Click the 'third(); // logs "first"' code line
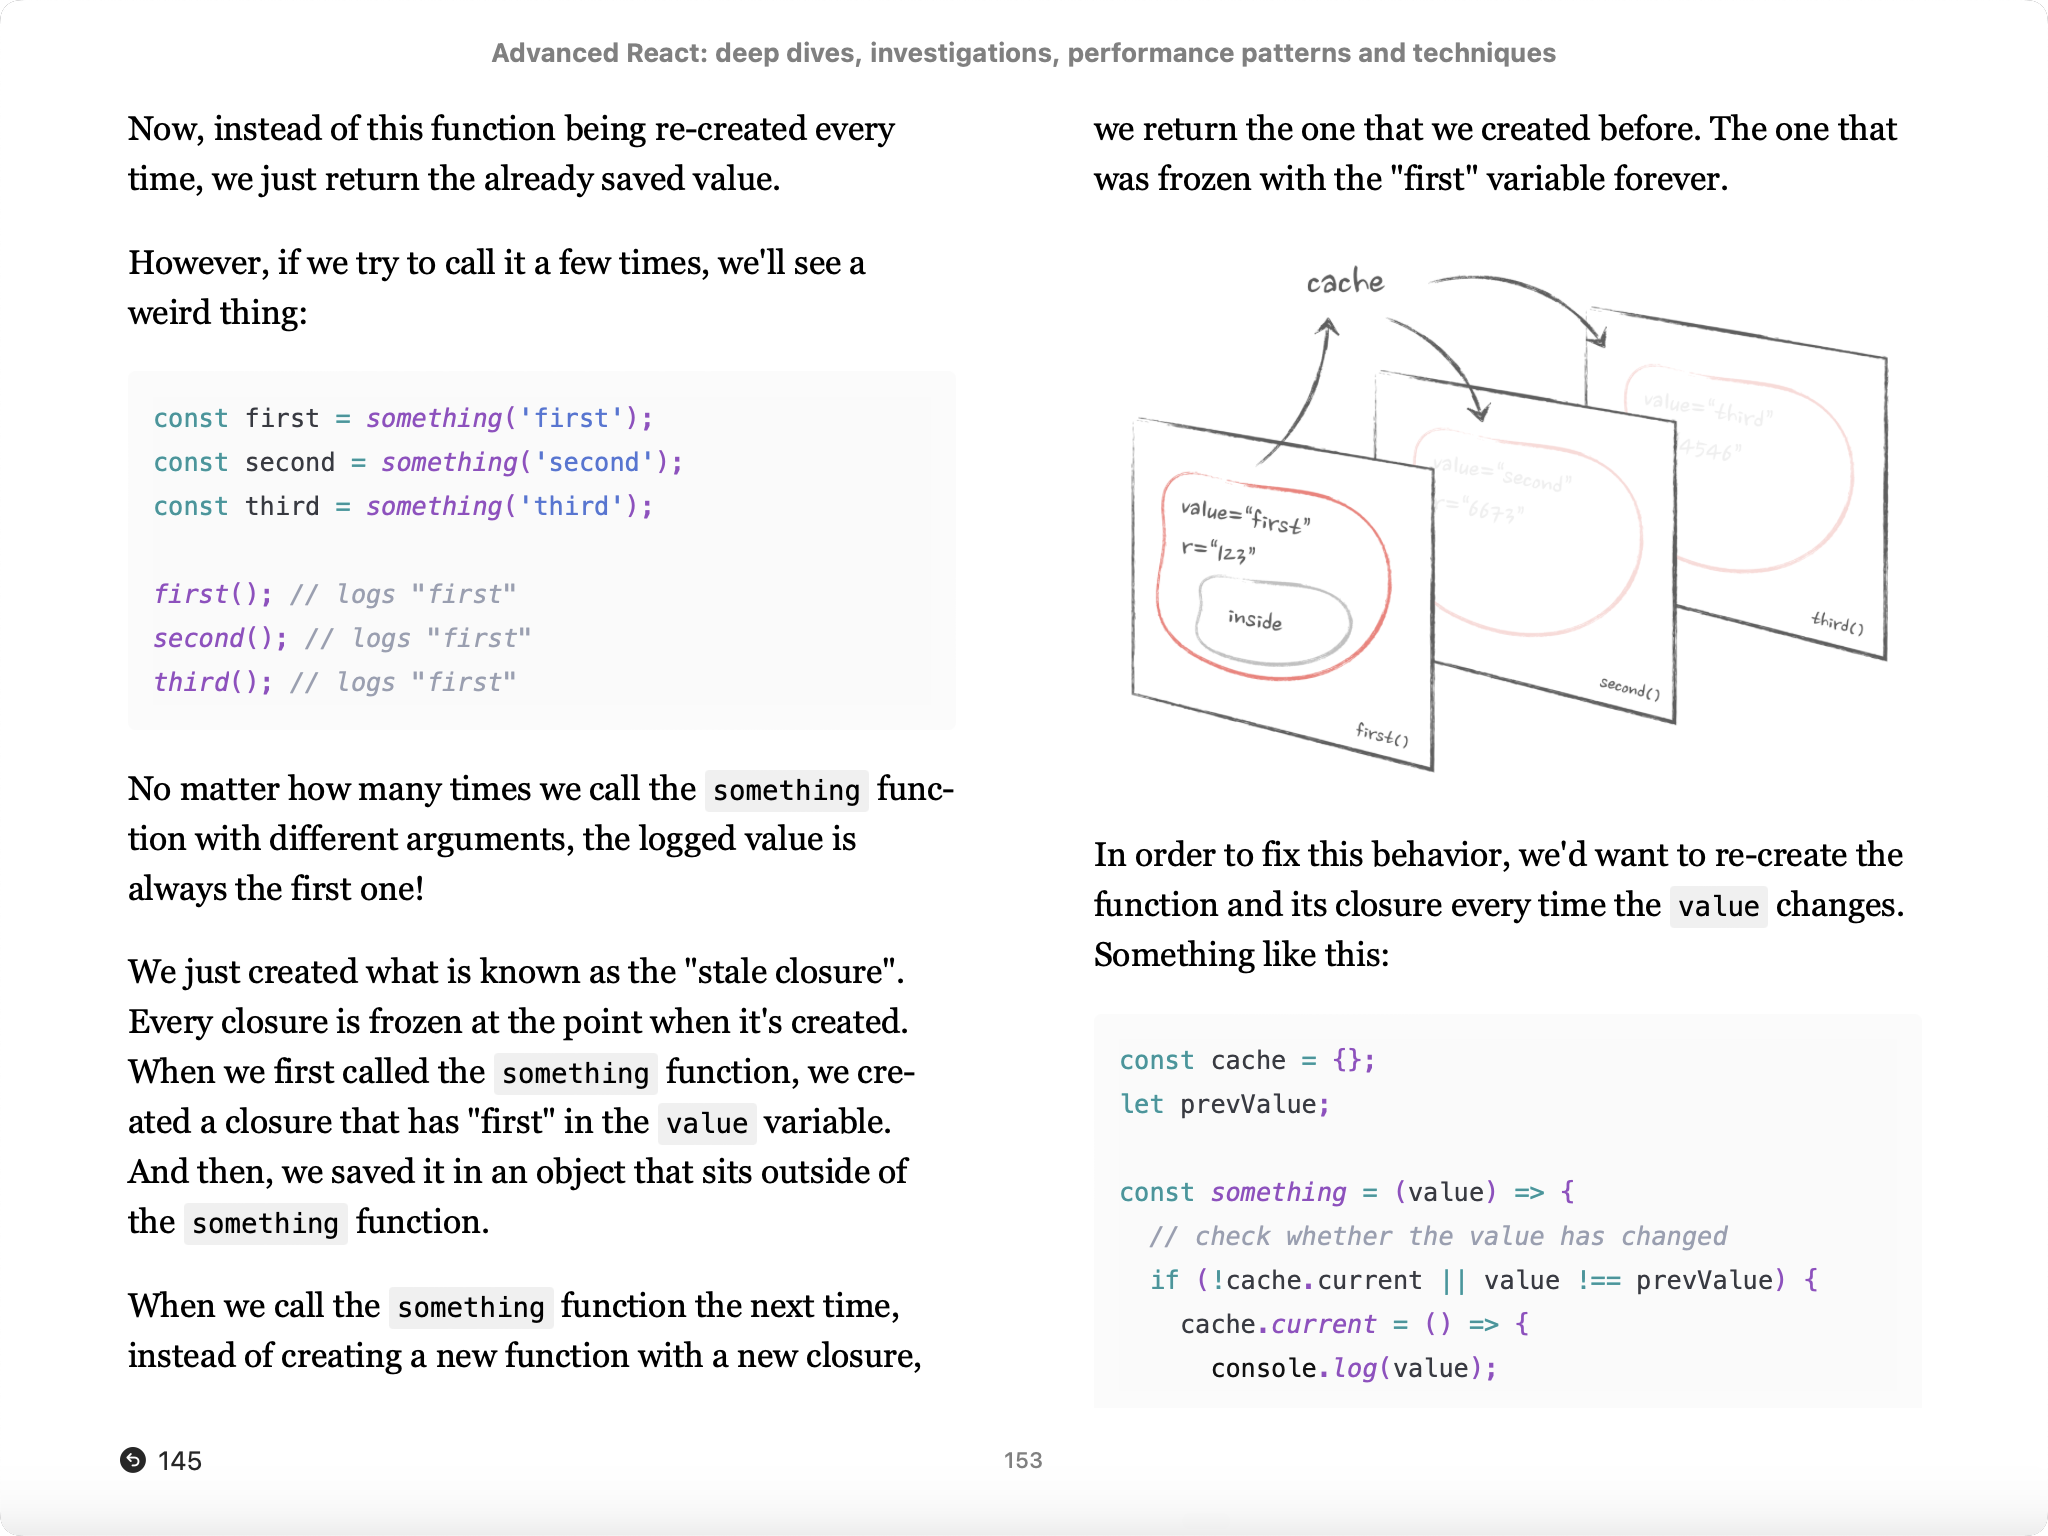 (x=334, y=682)
